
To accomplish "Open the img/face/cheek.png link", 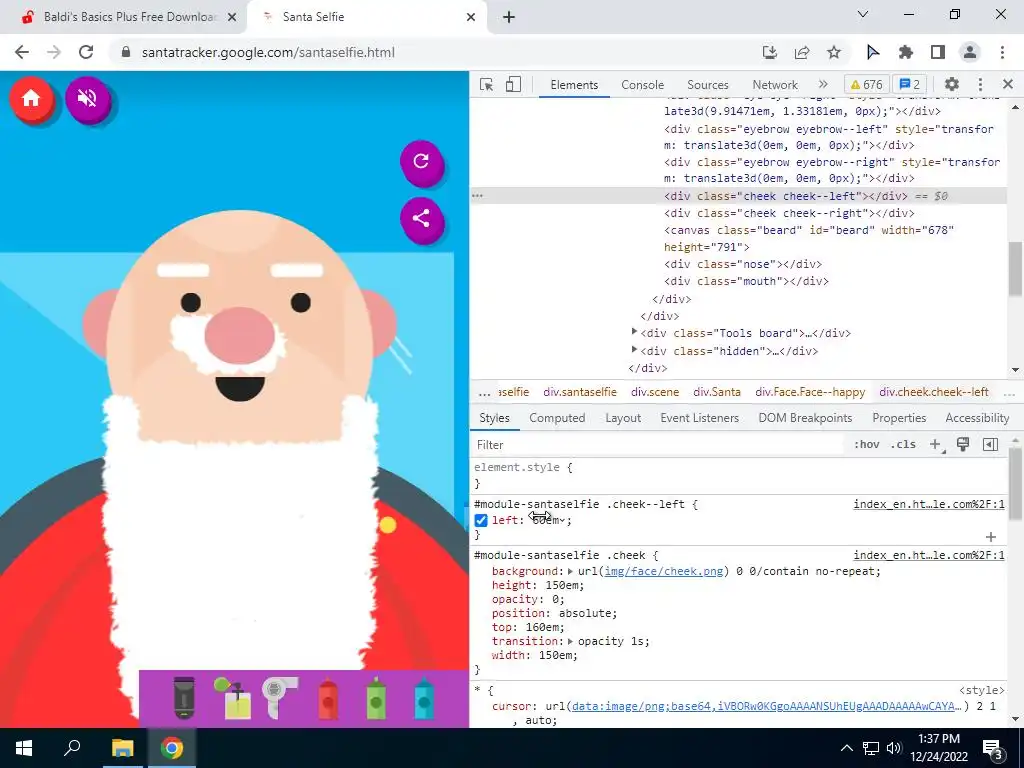I will (x=664, y=571).
